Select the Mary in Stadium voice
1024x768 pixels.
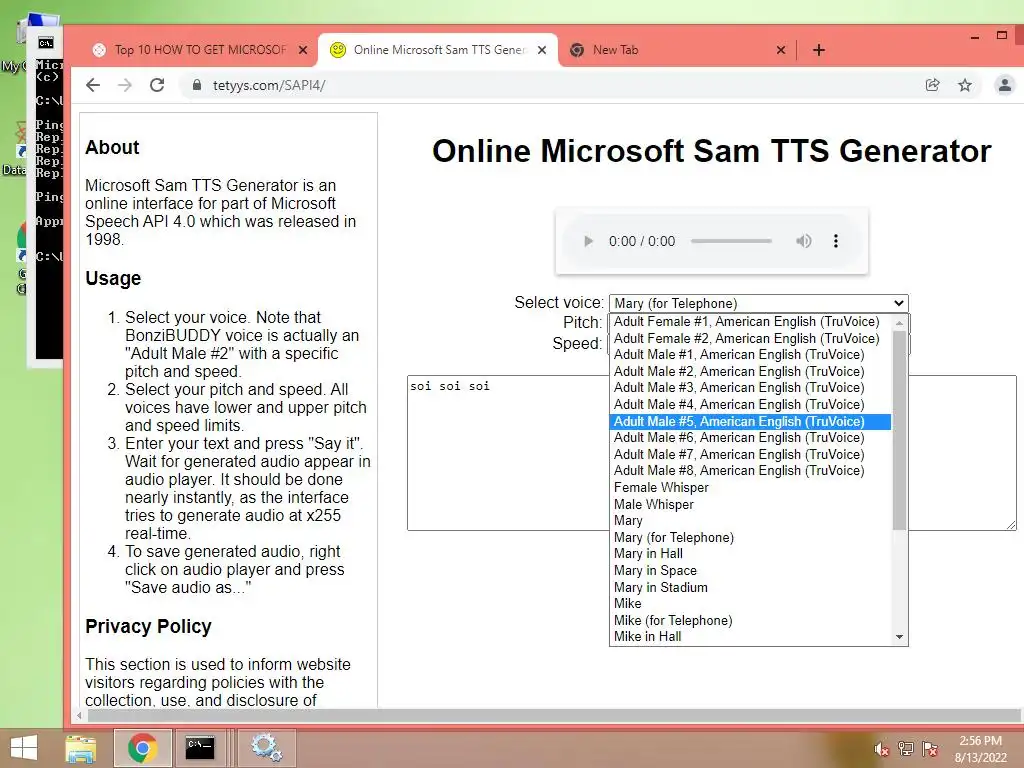pyautogui.click(x=750, y=587)
